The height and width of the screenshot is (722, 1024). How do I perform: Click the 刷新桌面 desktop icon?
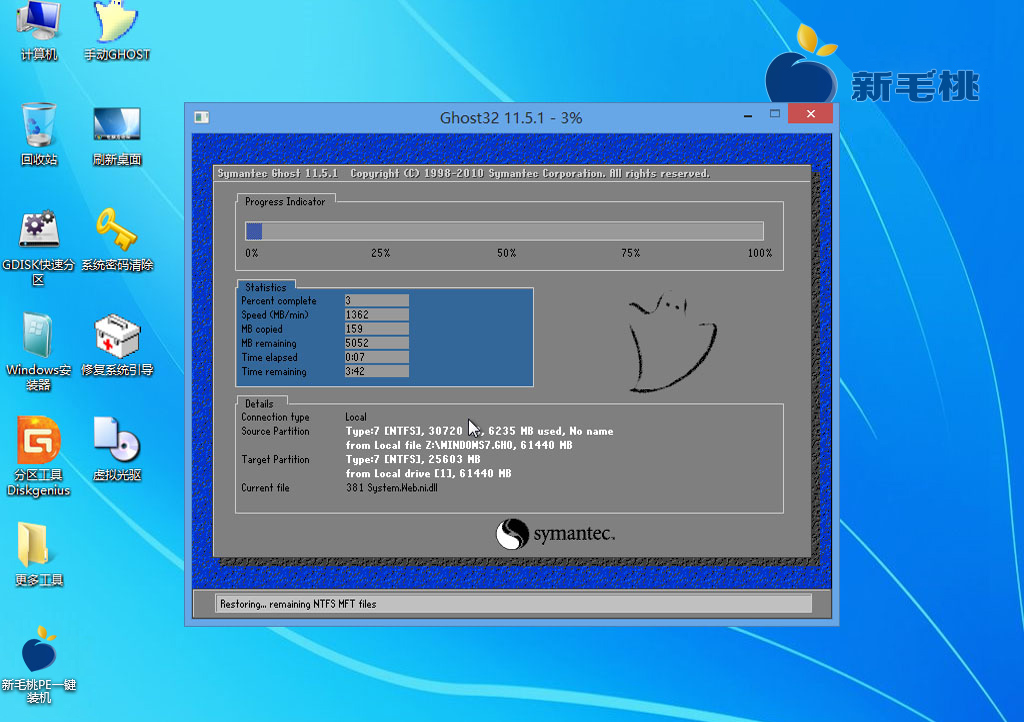point(117,135)
